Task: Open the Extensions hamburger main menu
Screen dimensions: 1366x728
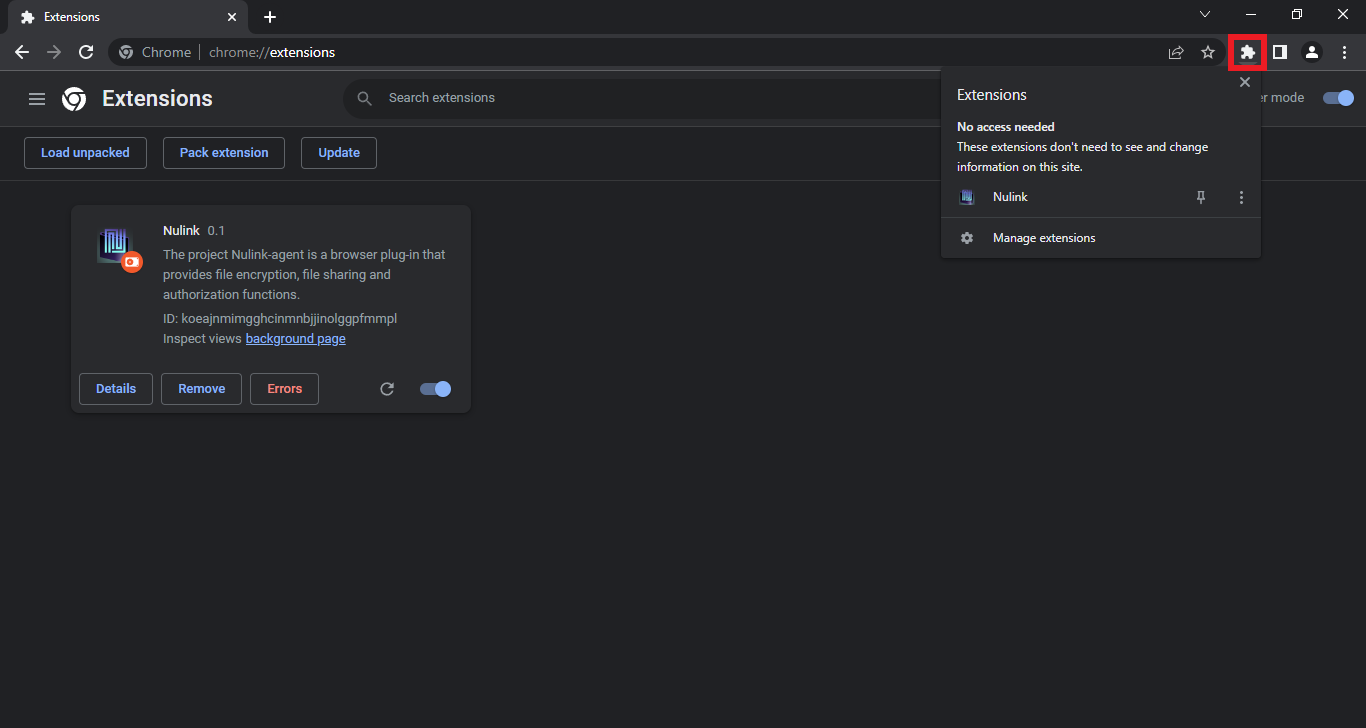Action: tap(37, 99)
